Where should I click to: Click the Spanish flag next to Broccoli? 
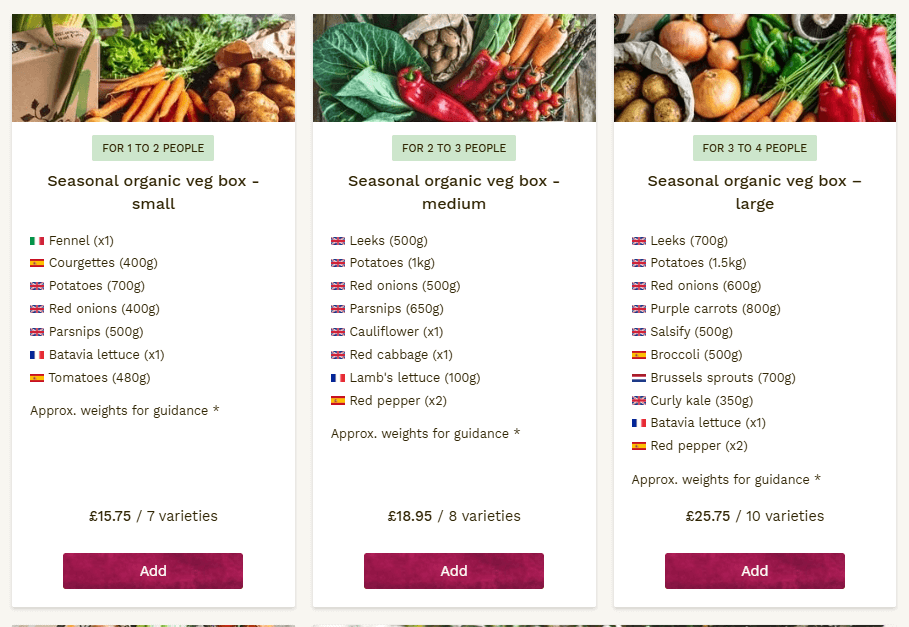pyautogui.click(x=639, y=355)
